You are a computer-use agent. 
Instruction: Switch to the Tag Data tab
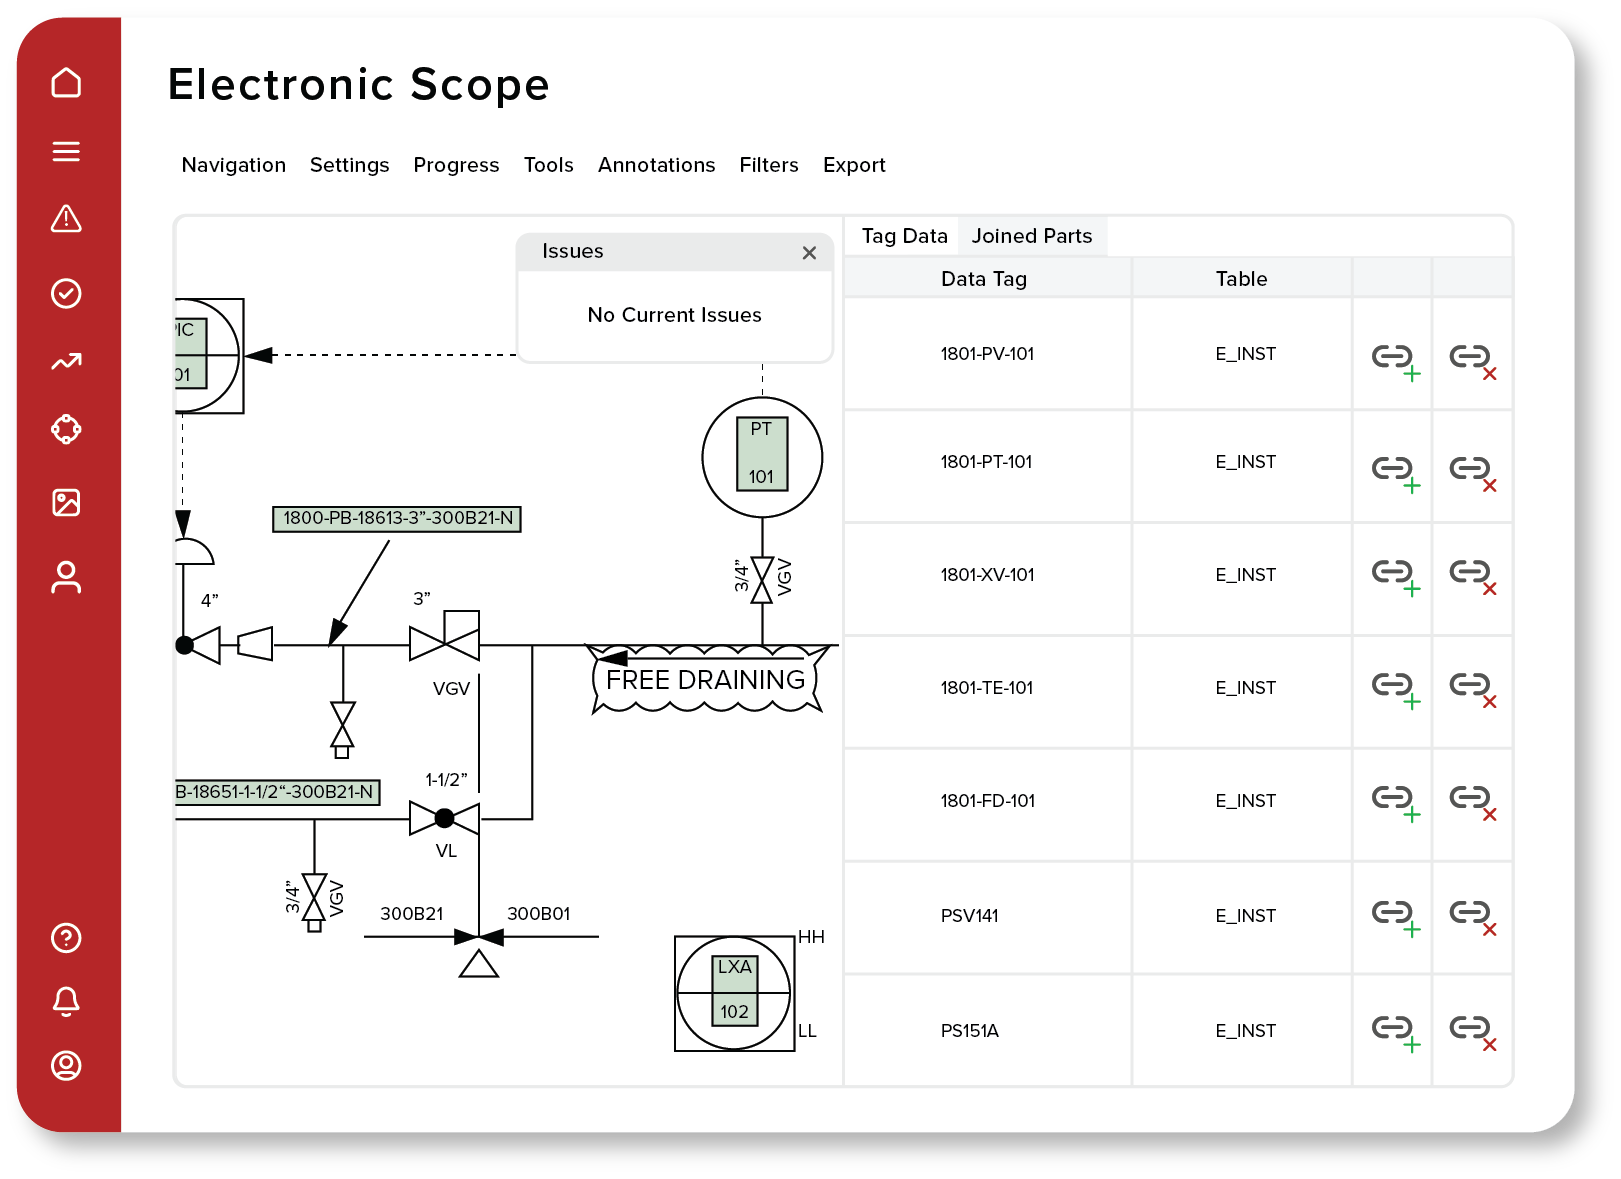point(903,236)
